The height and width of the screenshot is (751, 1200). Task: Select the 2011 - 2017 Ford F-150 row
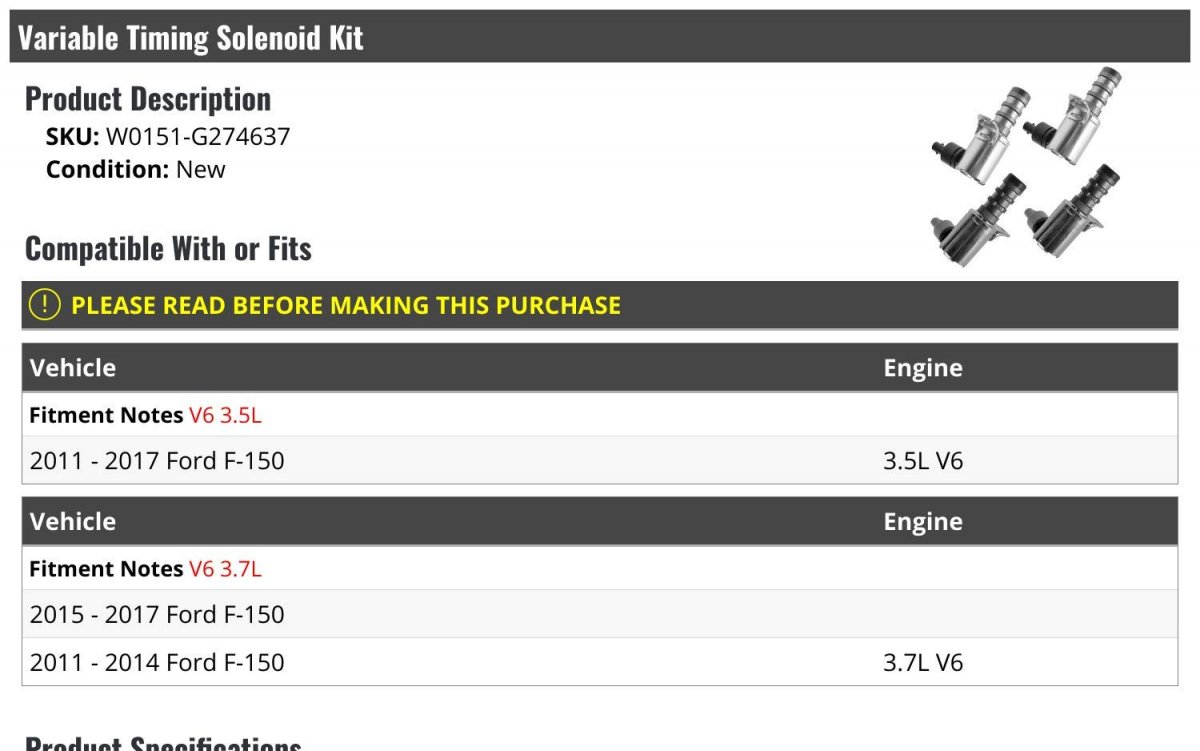(x=157, y=461)
